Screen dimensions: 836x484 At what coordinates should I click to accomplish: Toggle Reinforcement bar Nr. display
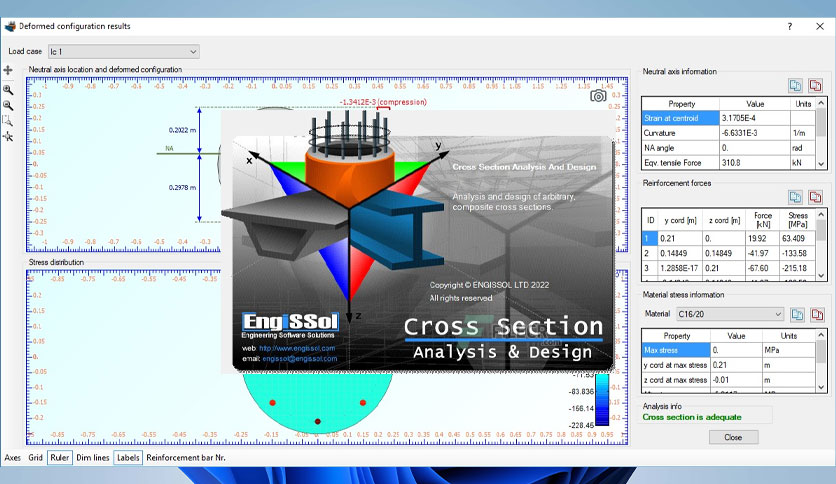tap(186, 457)
